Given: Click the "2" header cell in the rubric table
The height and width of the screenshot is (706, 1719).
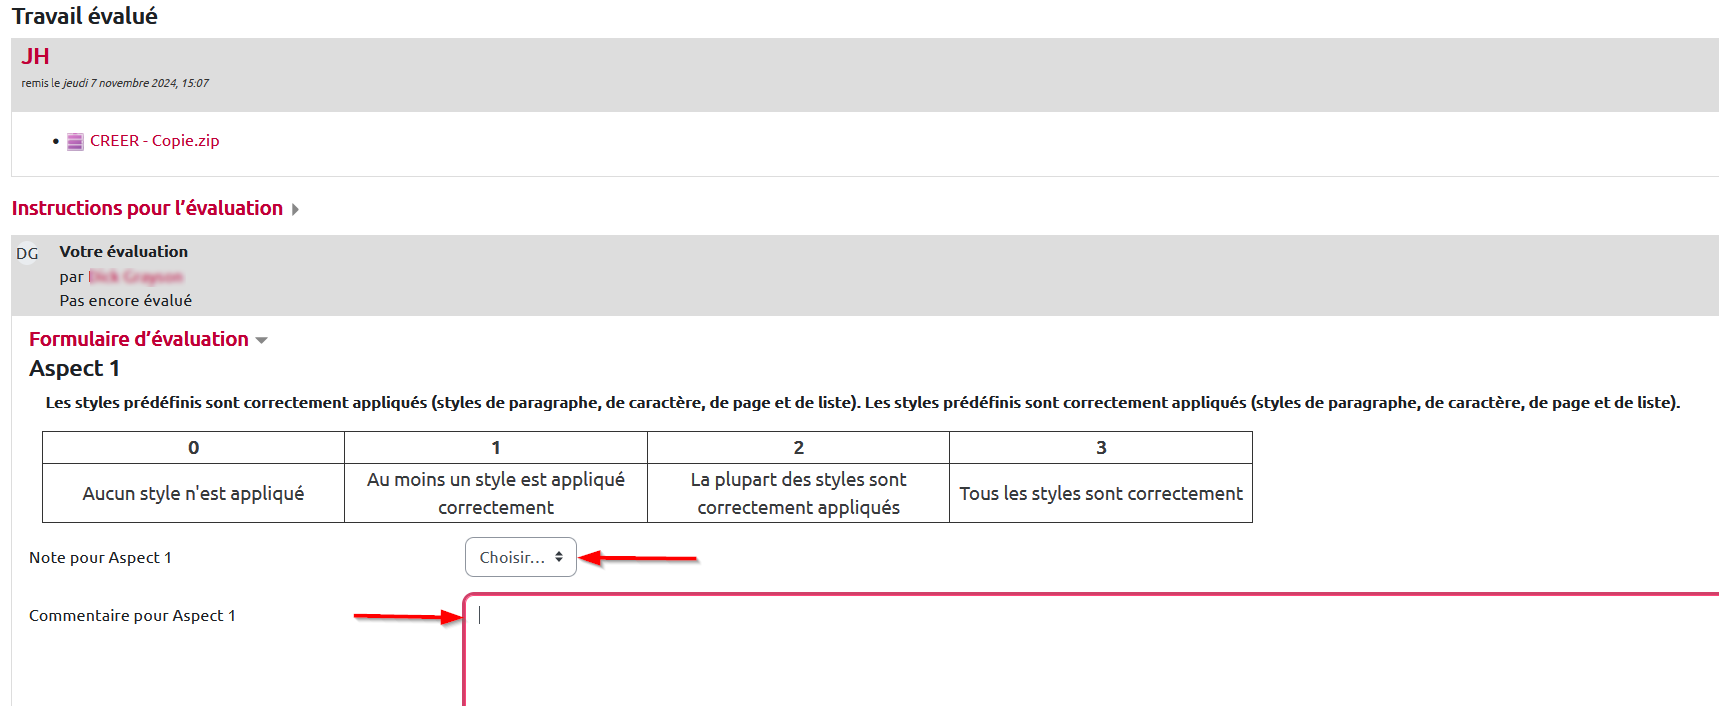Looking at the screenshot, I should coord(798,448).
